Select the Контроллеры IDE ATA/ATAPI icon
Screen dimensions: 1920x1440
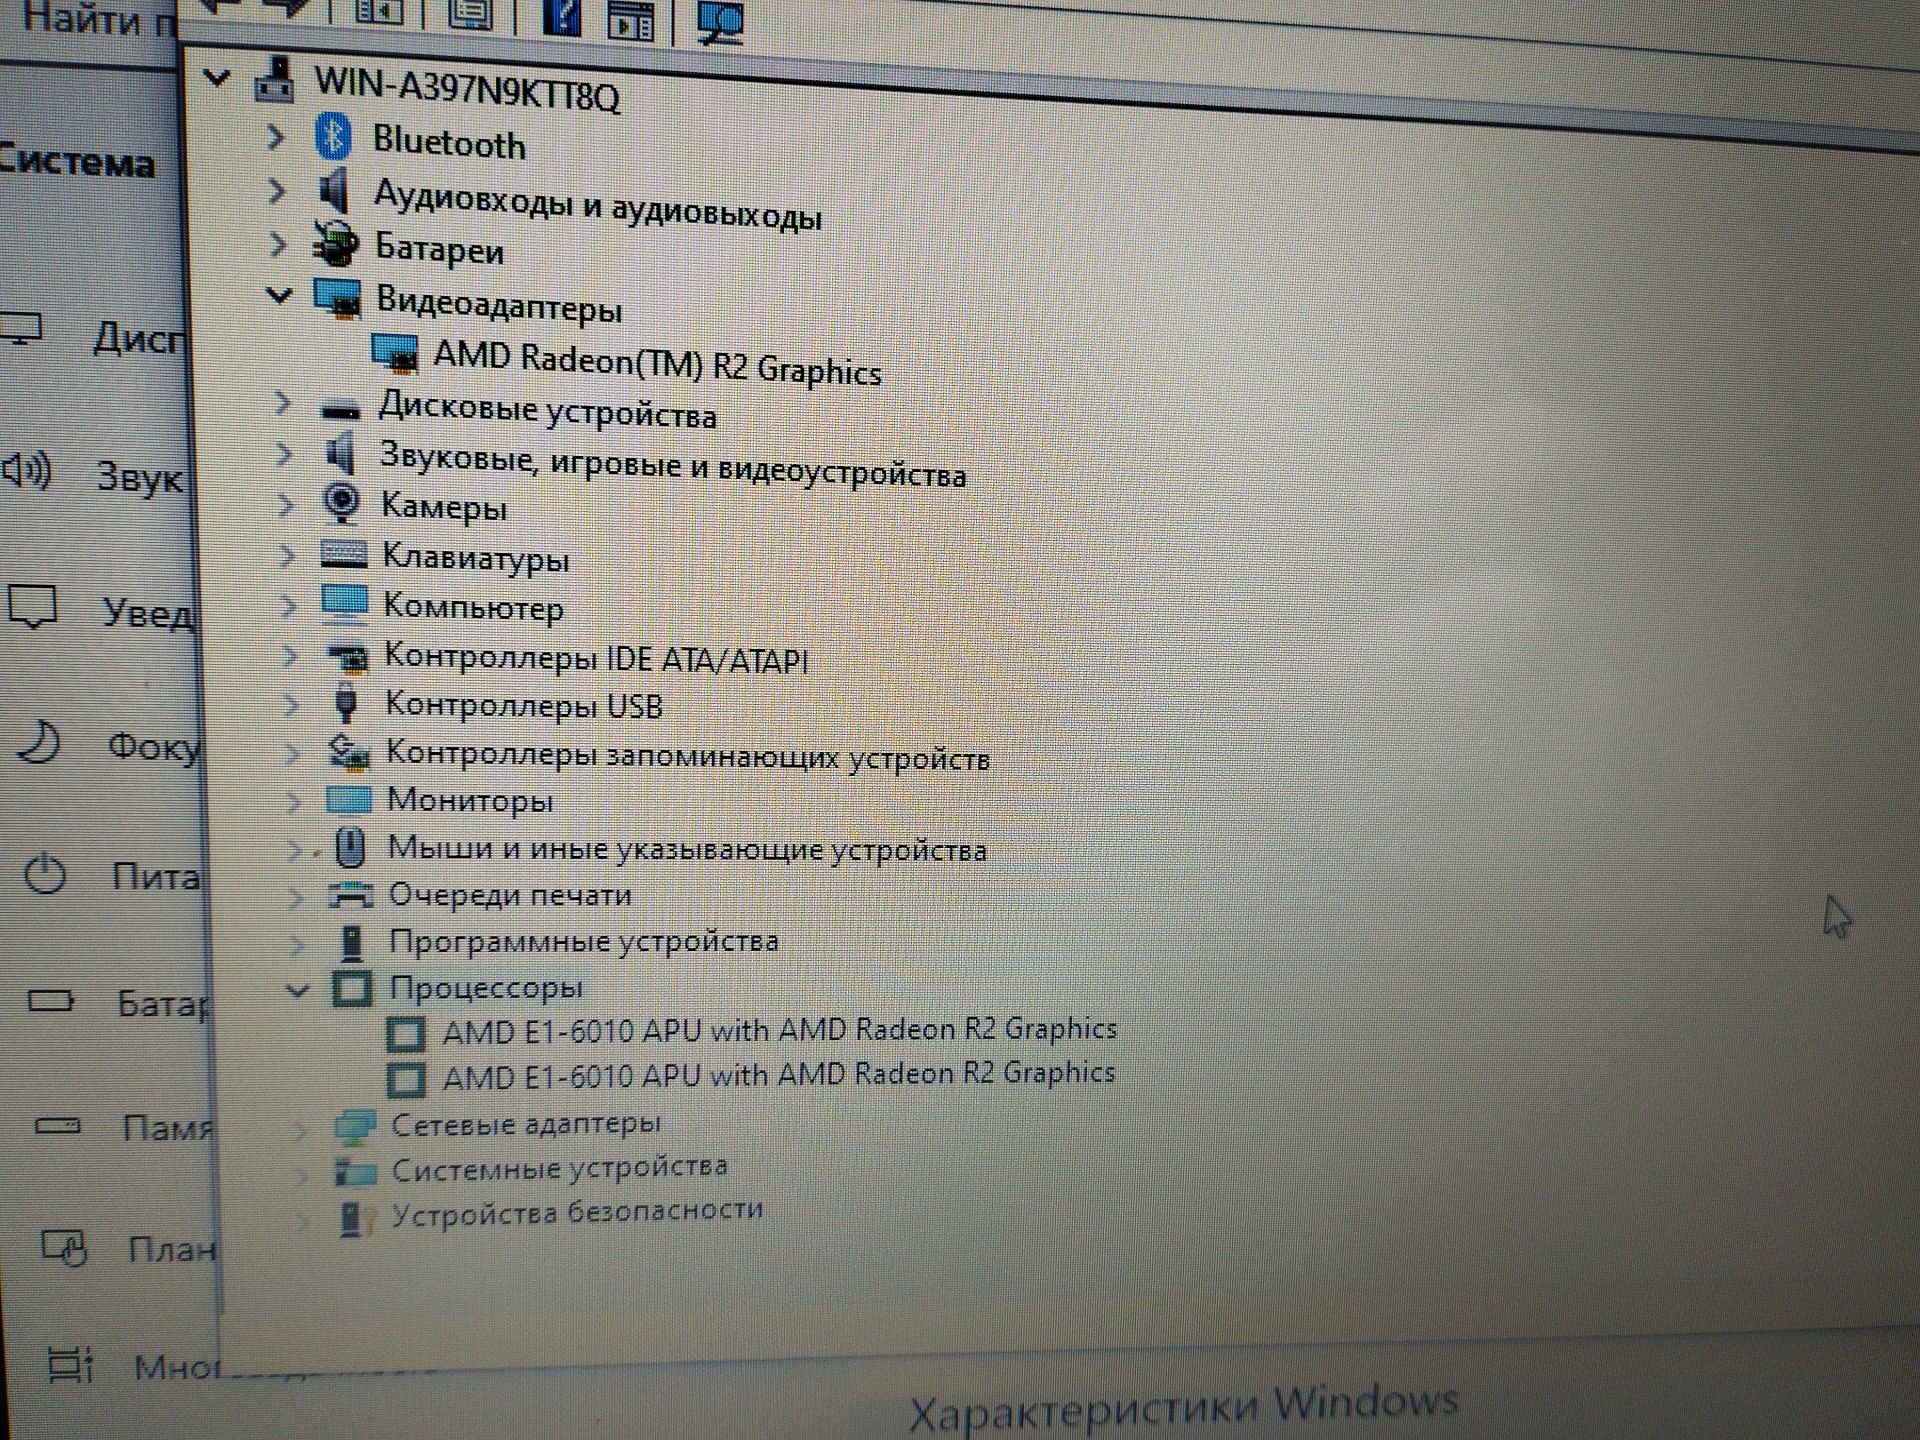[x=347, y=656]
